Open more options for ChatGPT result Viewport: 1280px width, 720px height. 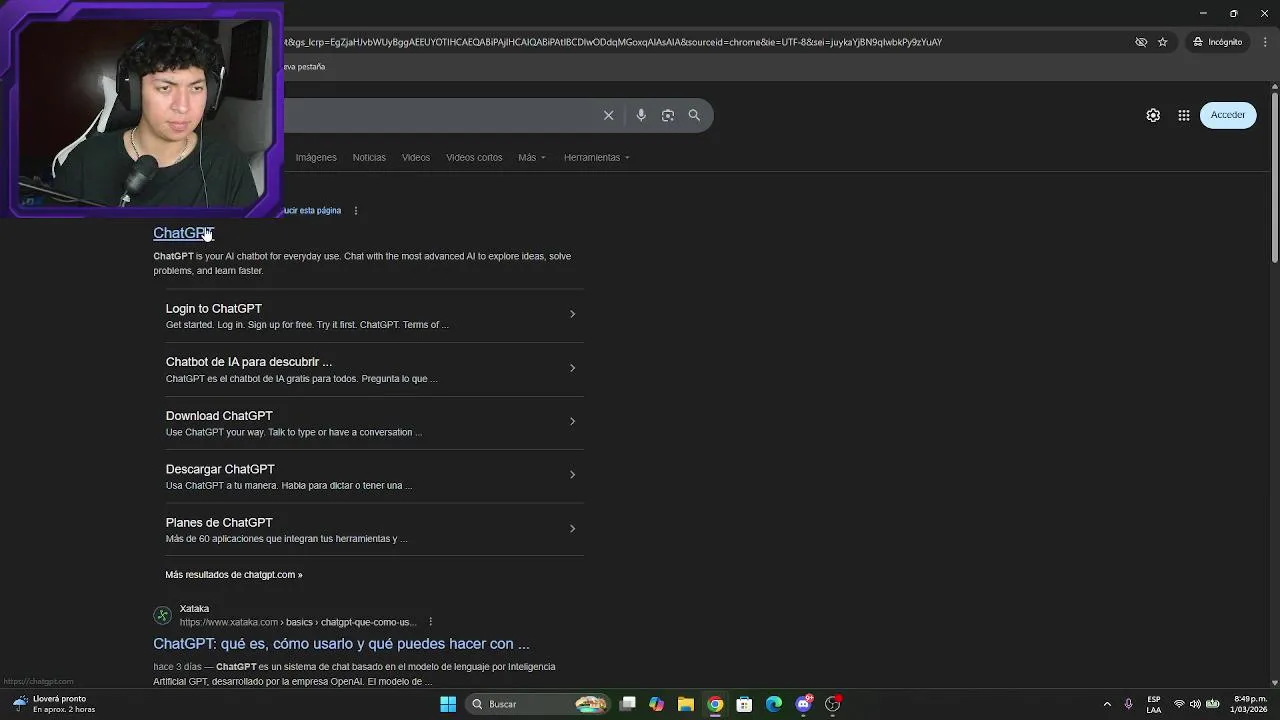pyautogui.click(x=356, y=211)
